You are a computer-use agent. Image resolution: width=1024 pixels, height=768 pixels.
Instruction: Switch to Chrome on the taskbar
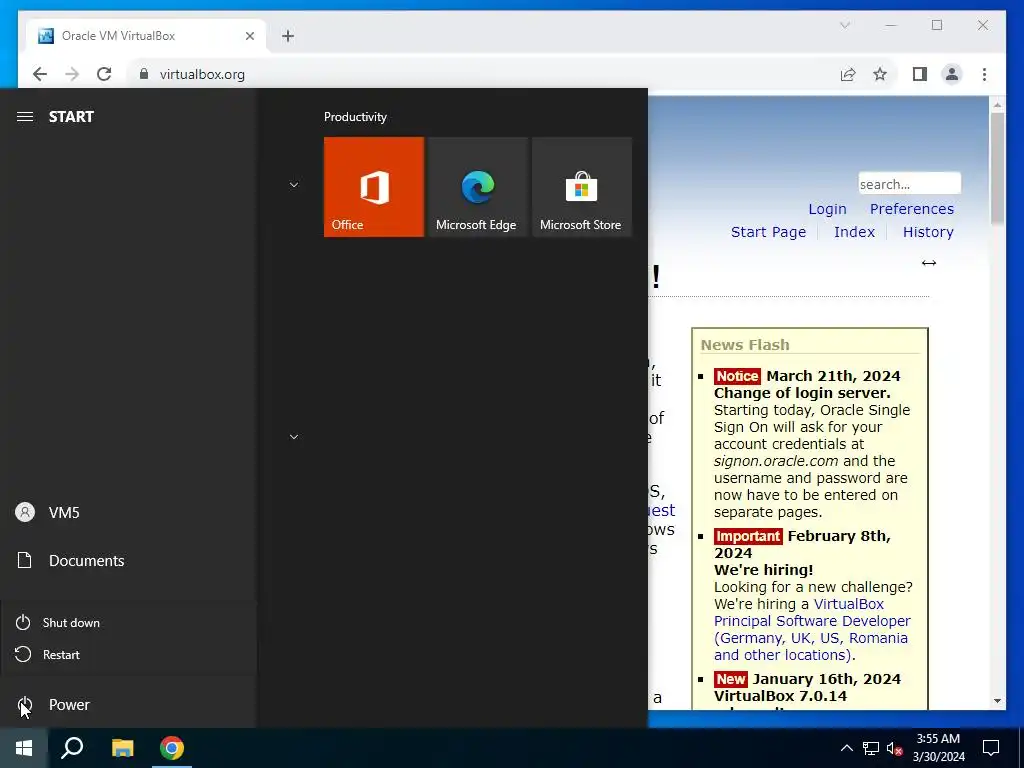coord(172,748)
